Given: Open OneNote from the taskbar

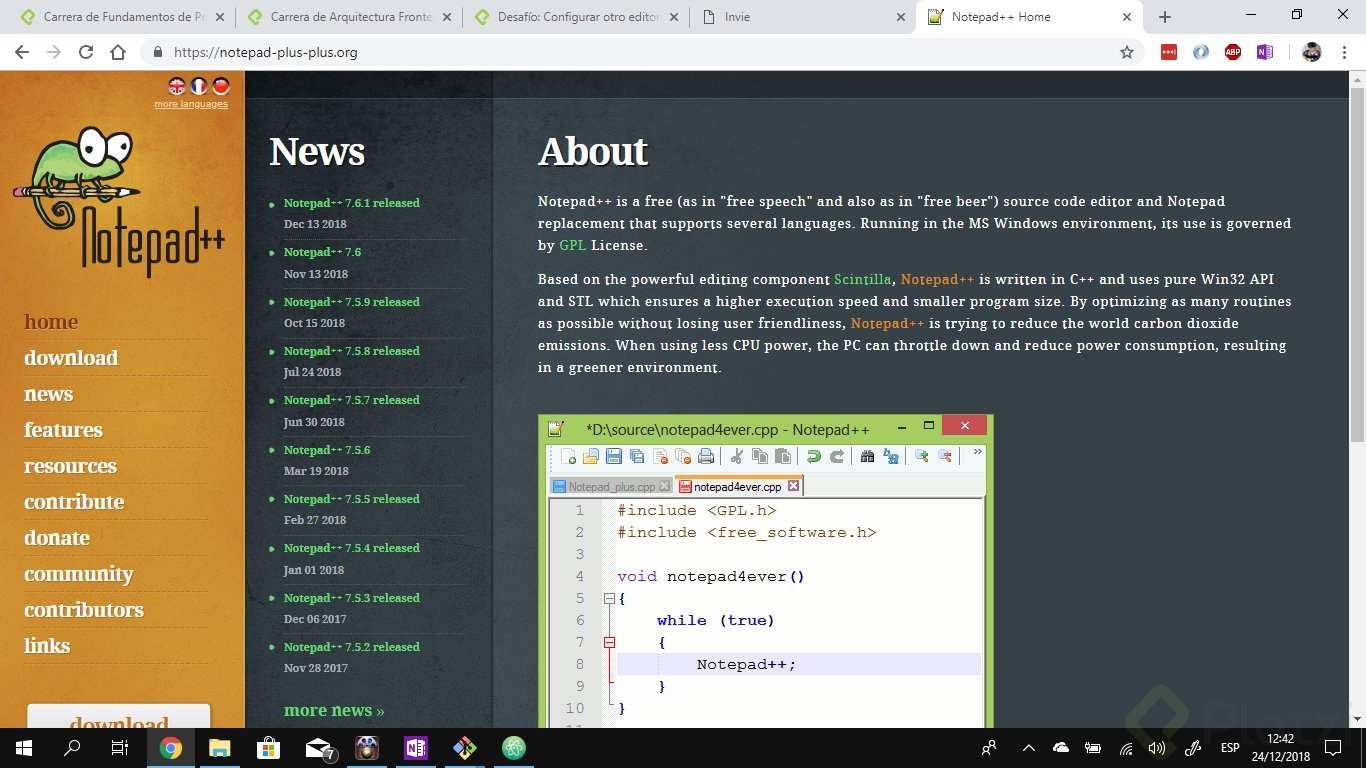Looking at the screenshot, I should point(415,748).
